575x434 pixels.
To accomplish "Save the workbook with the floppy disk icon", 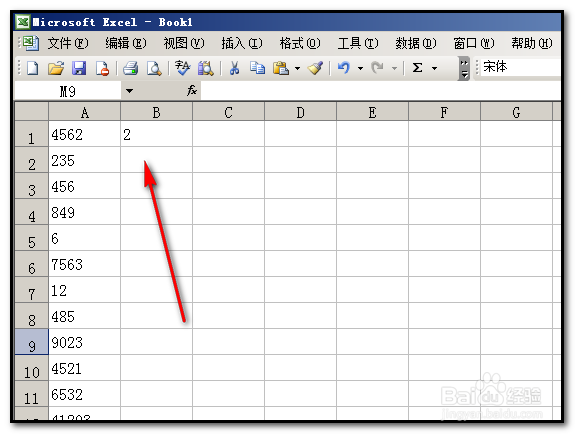I will [79, 68].
